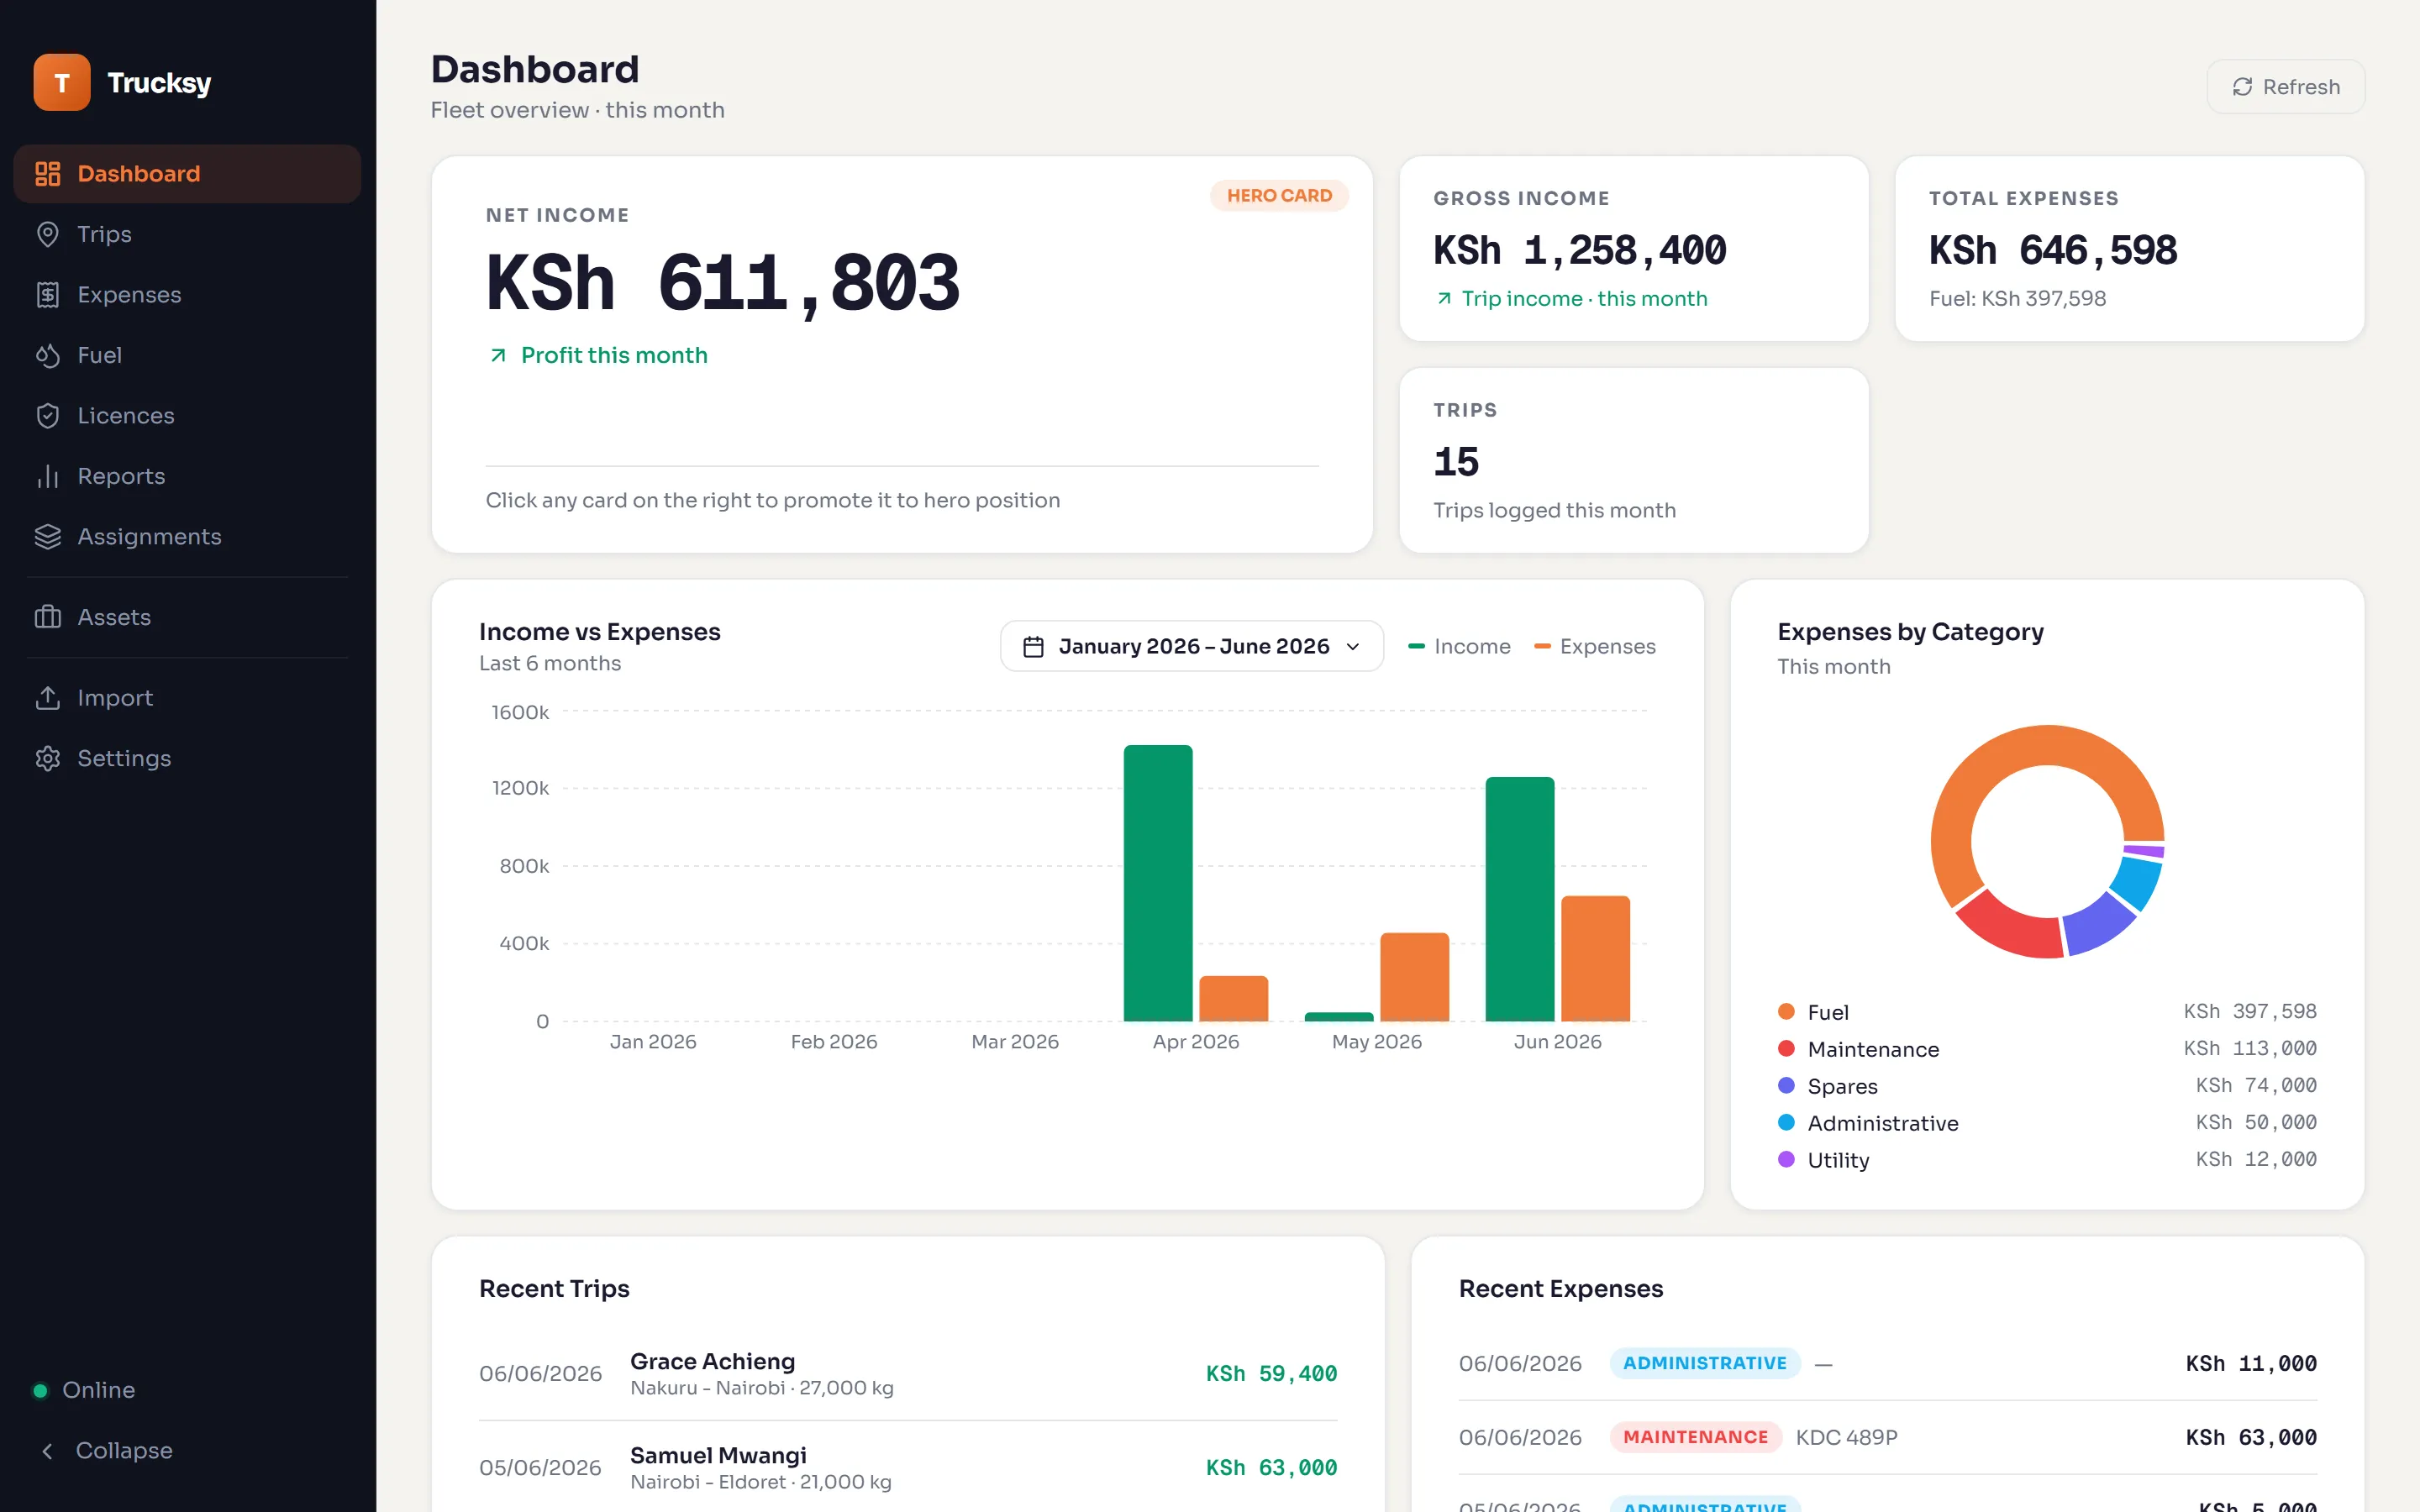Click the Jun 2026 green income bar
Image resolution: width=2420 pixels, height=1512 pixels.
1520,899
